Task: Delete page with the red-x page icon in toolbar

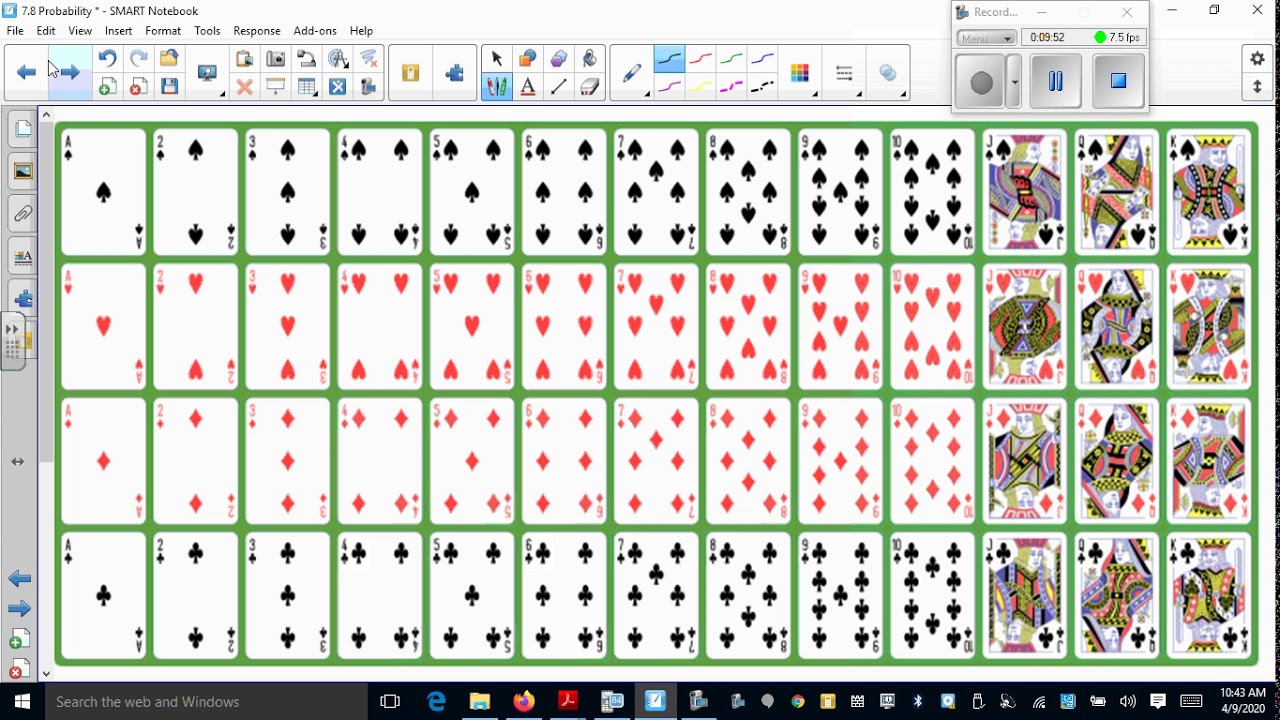Action: pyautogui.click(x=138, y=87)
